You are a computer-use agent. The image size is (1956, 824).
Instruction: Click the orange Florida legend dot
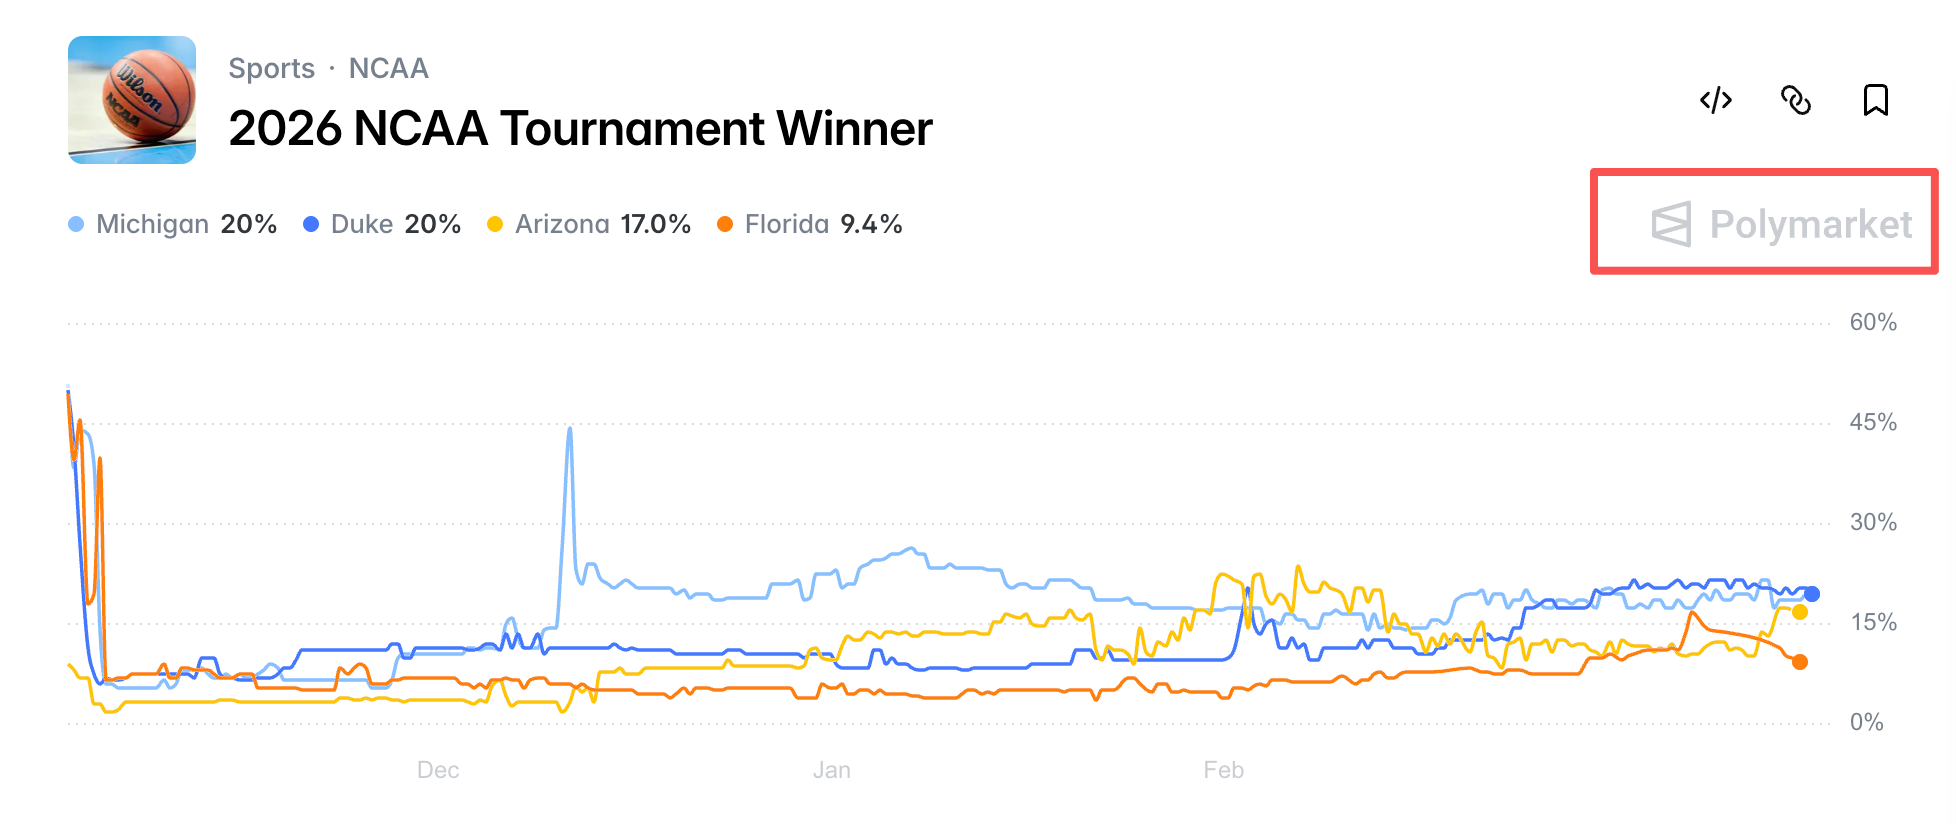[x=725, y=224]
